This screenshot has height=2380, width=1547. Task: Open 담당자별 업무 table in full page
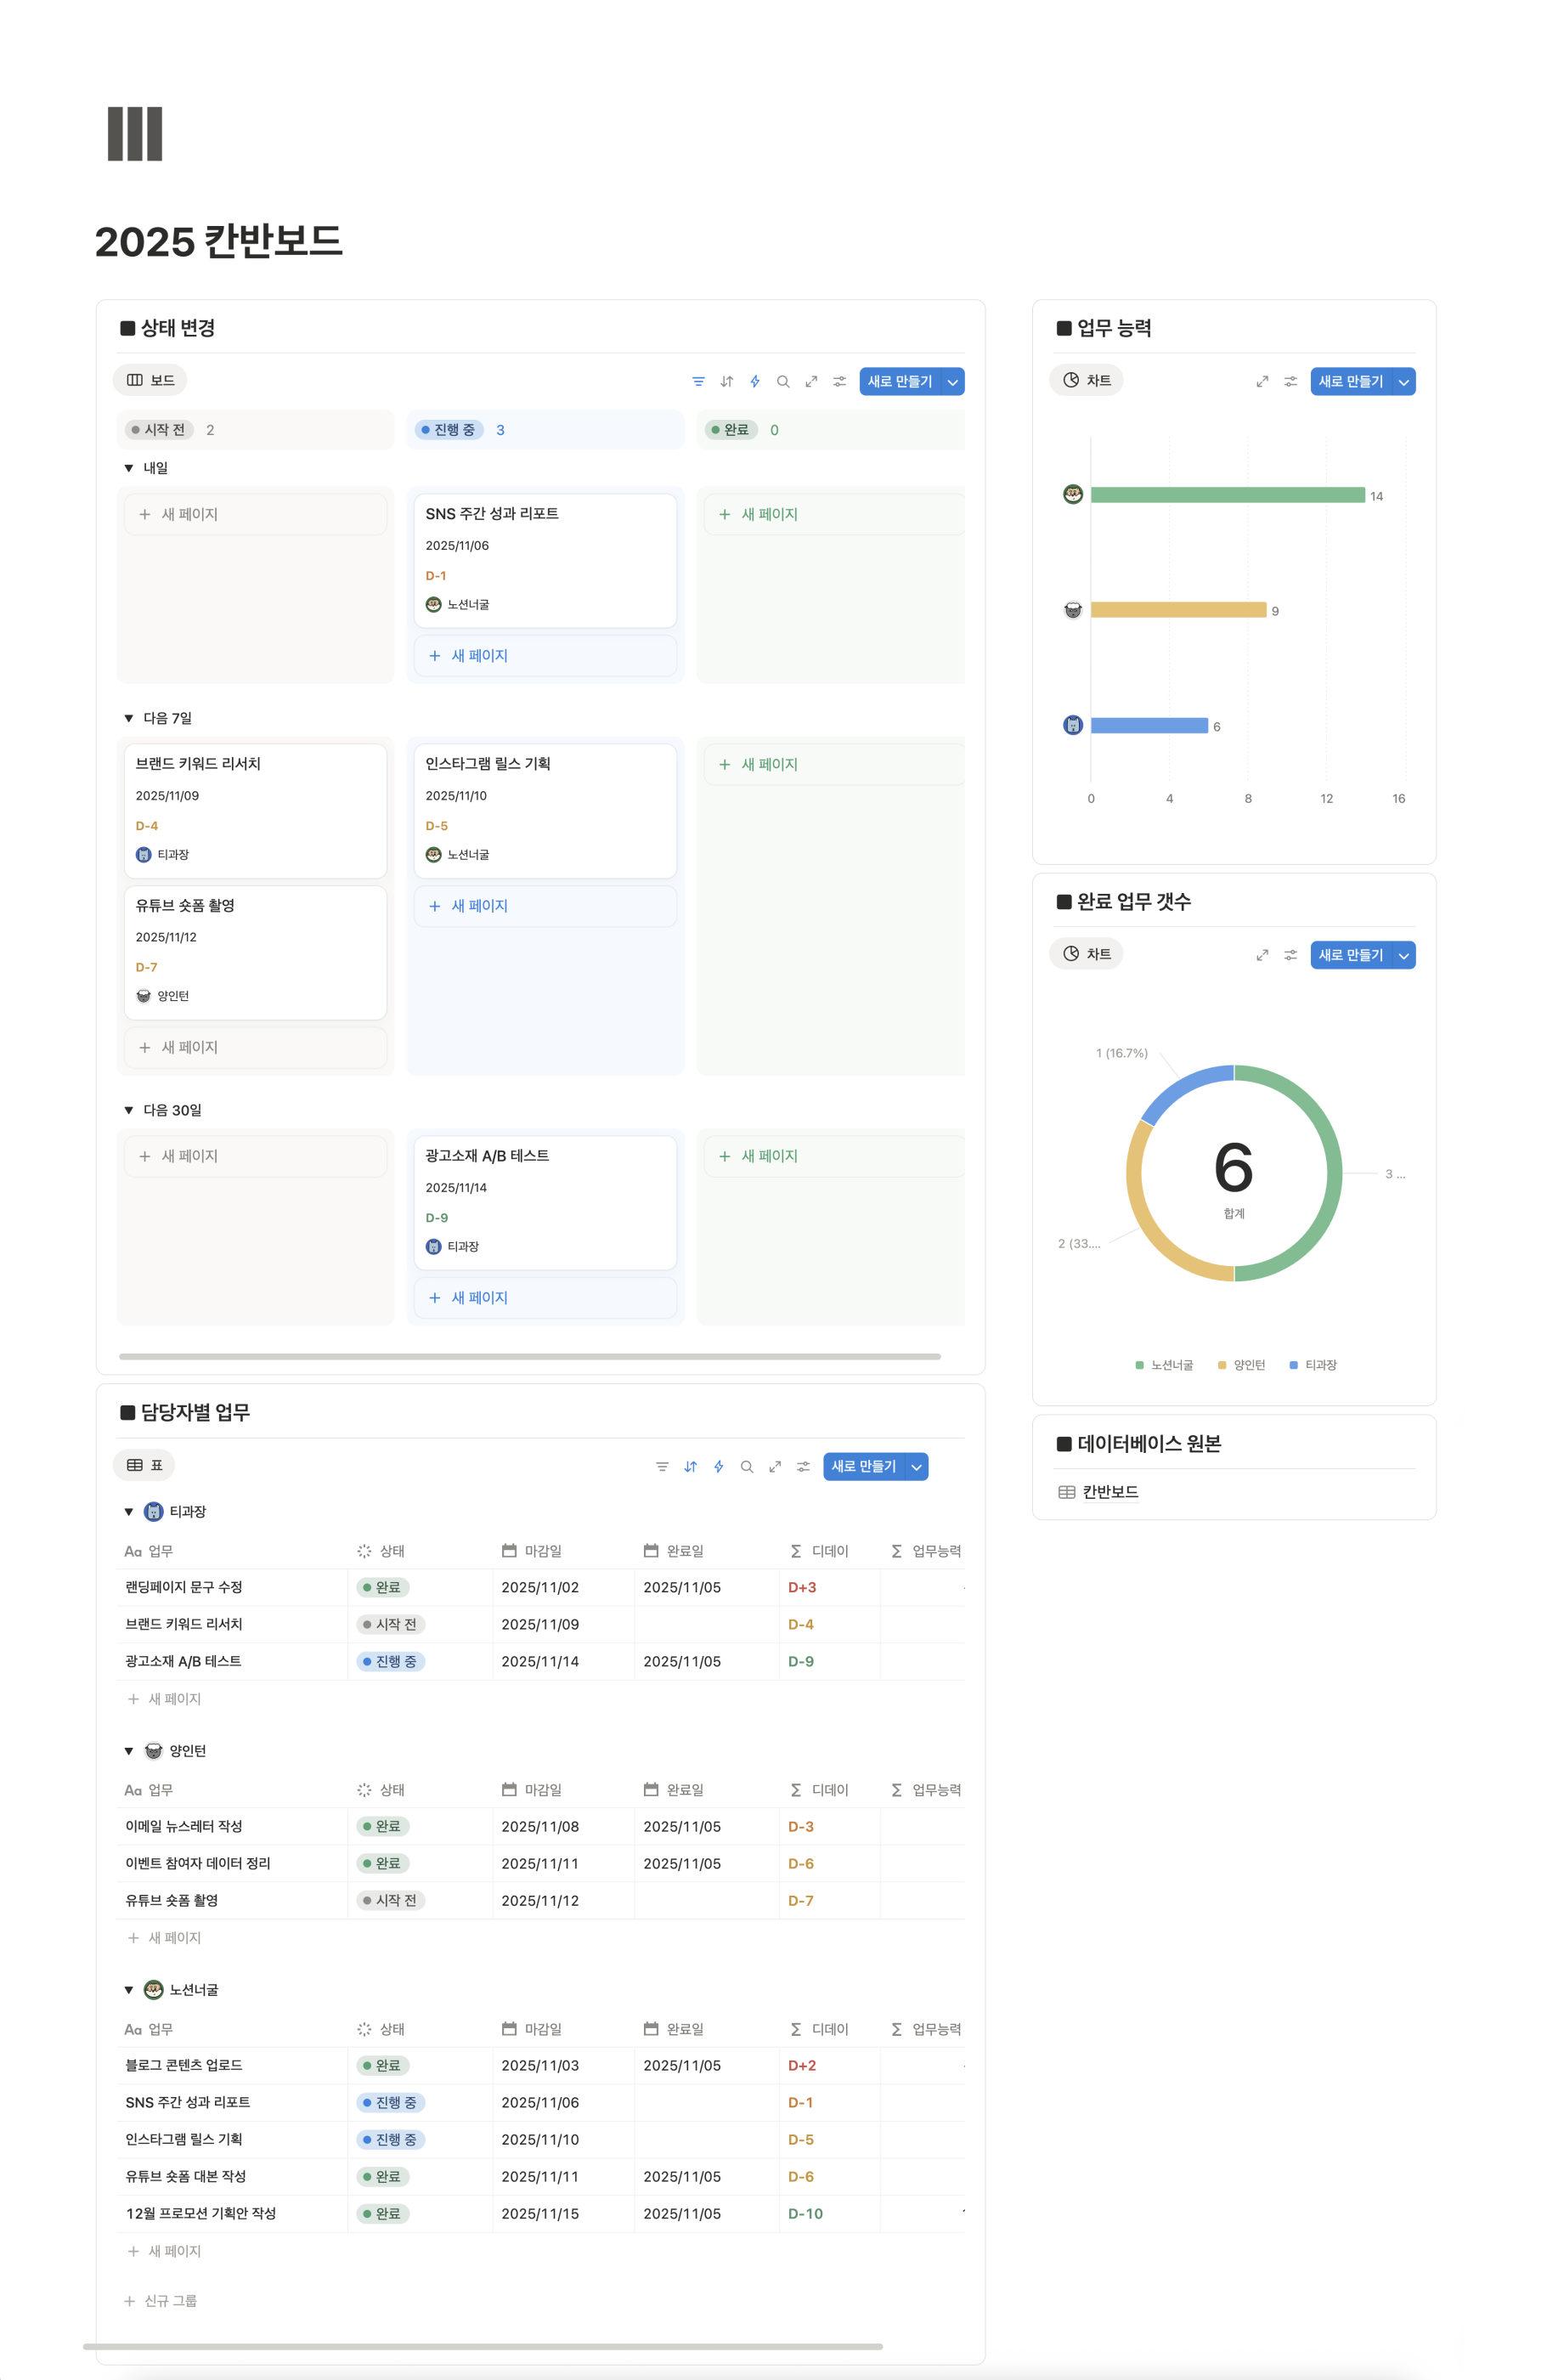point(774,1466)
